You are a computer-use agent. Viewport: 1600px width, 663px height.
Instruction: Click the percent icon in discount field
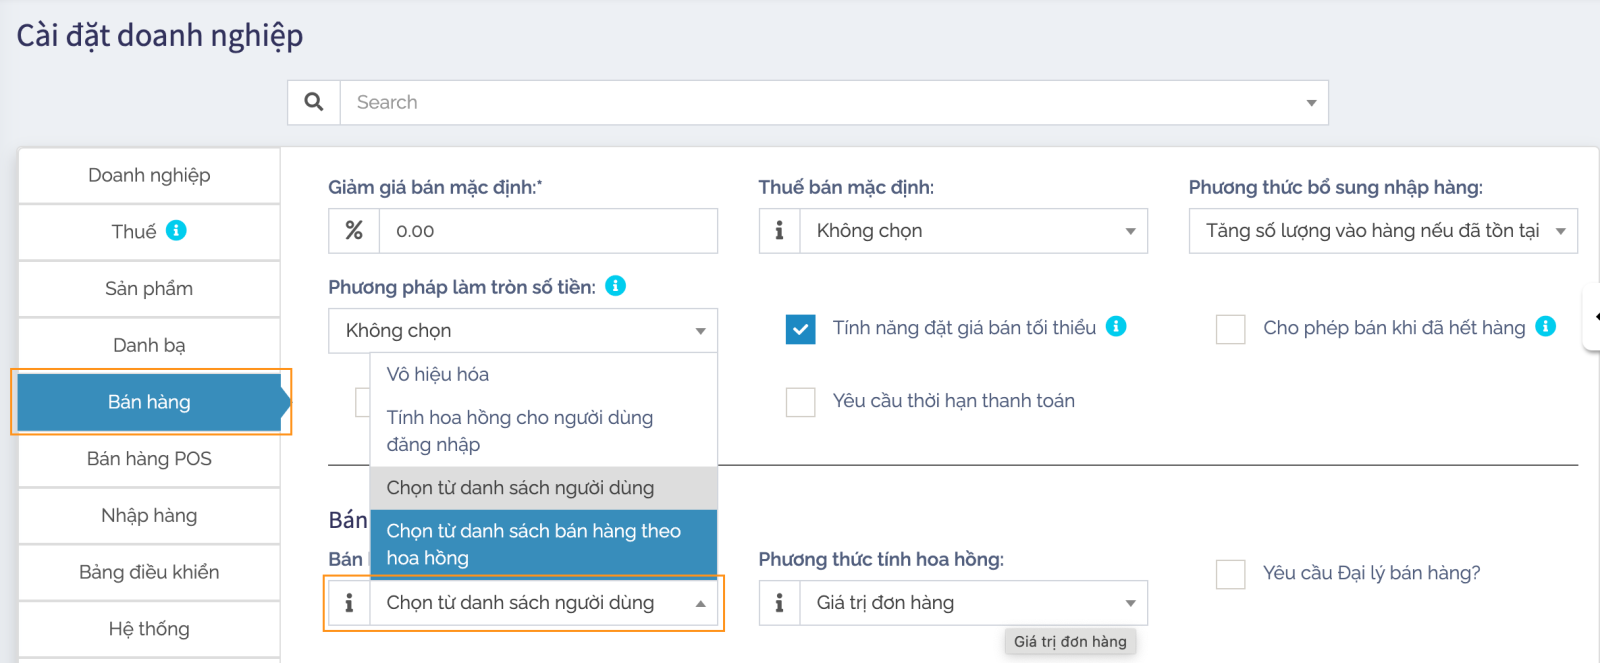coord(354,231)
